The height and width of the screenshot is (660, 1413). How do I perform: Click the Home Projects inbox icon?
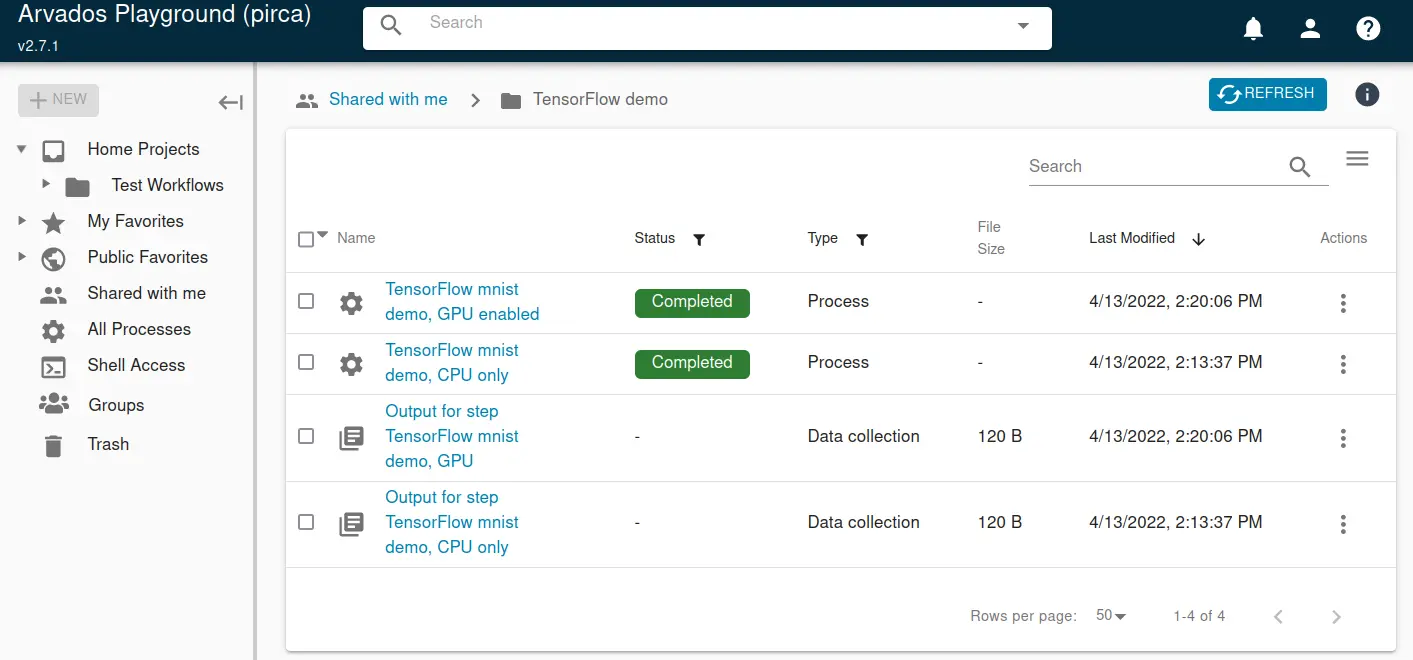pyautogui.click(x=53, y=151)
